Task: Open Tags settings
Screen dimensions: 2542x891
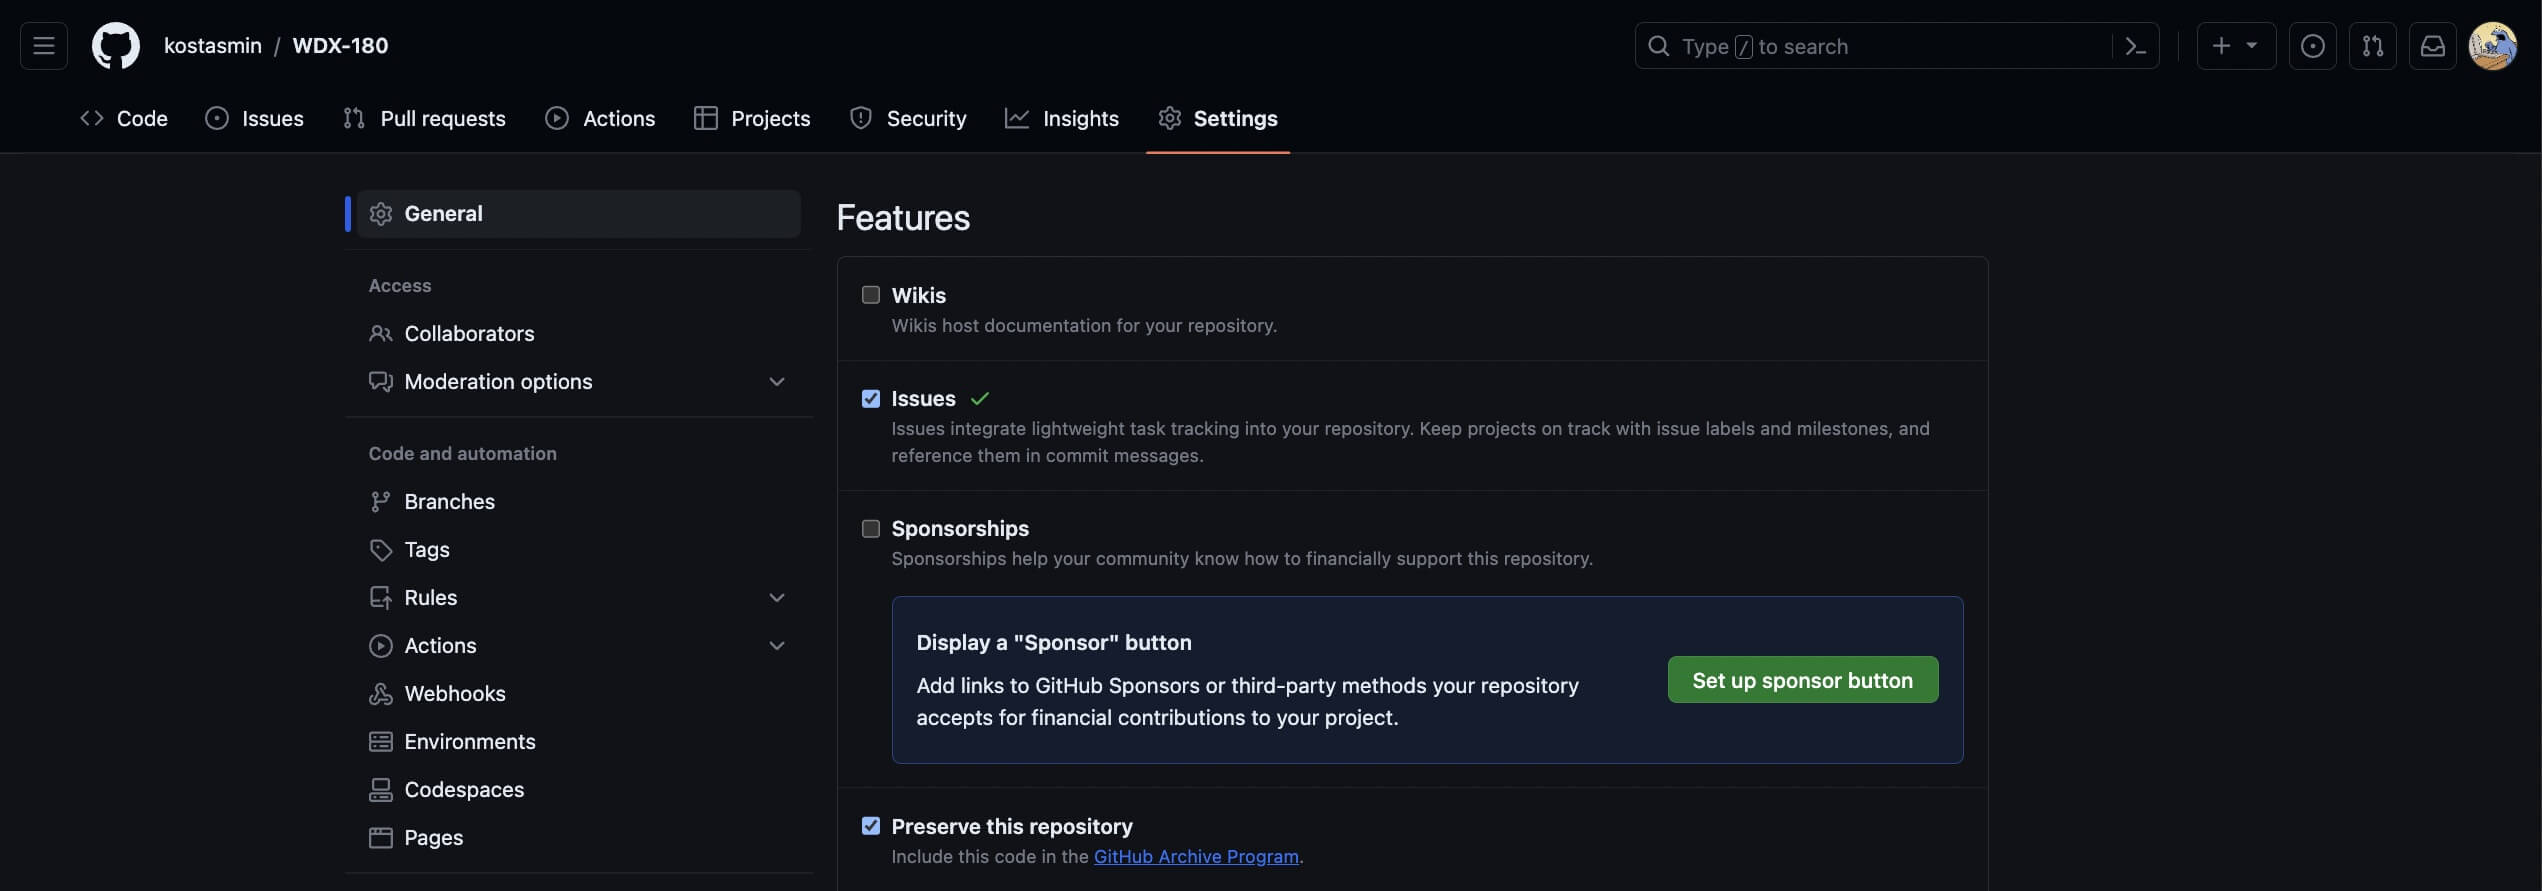Action: (x=579, y=550)
